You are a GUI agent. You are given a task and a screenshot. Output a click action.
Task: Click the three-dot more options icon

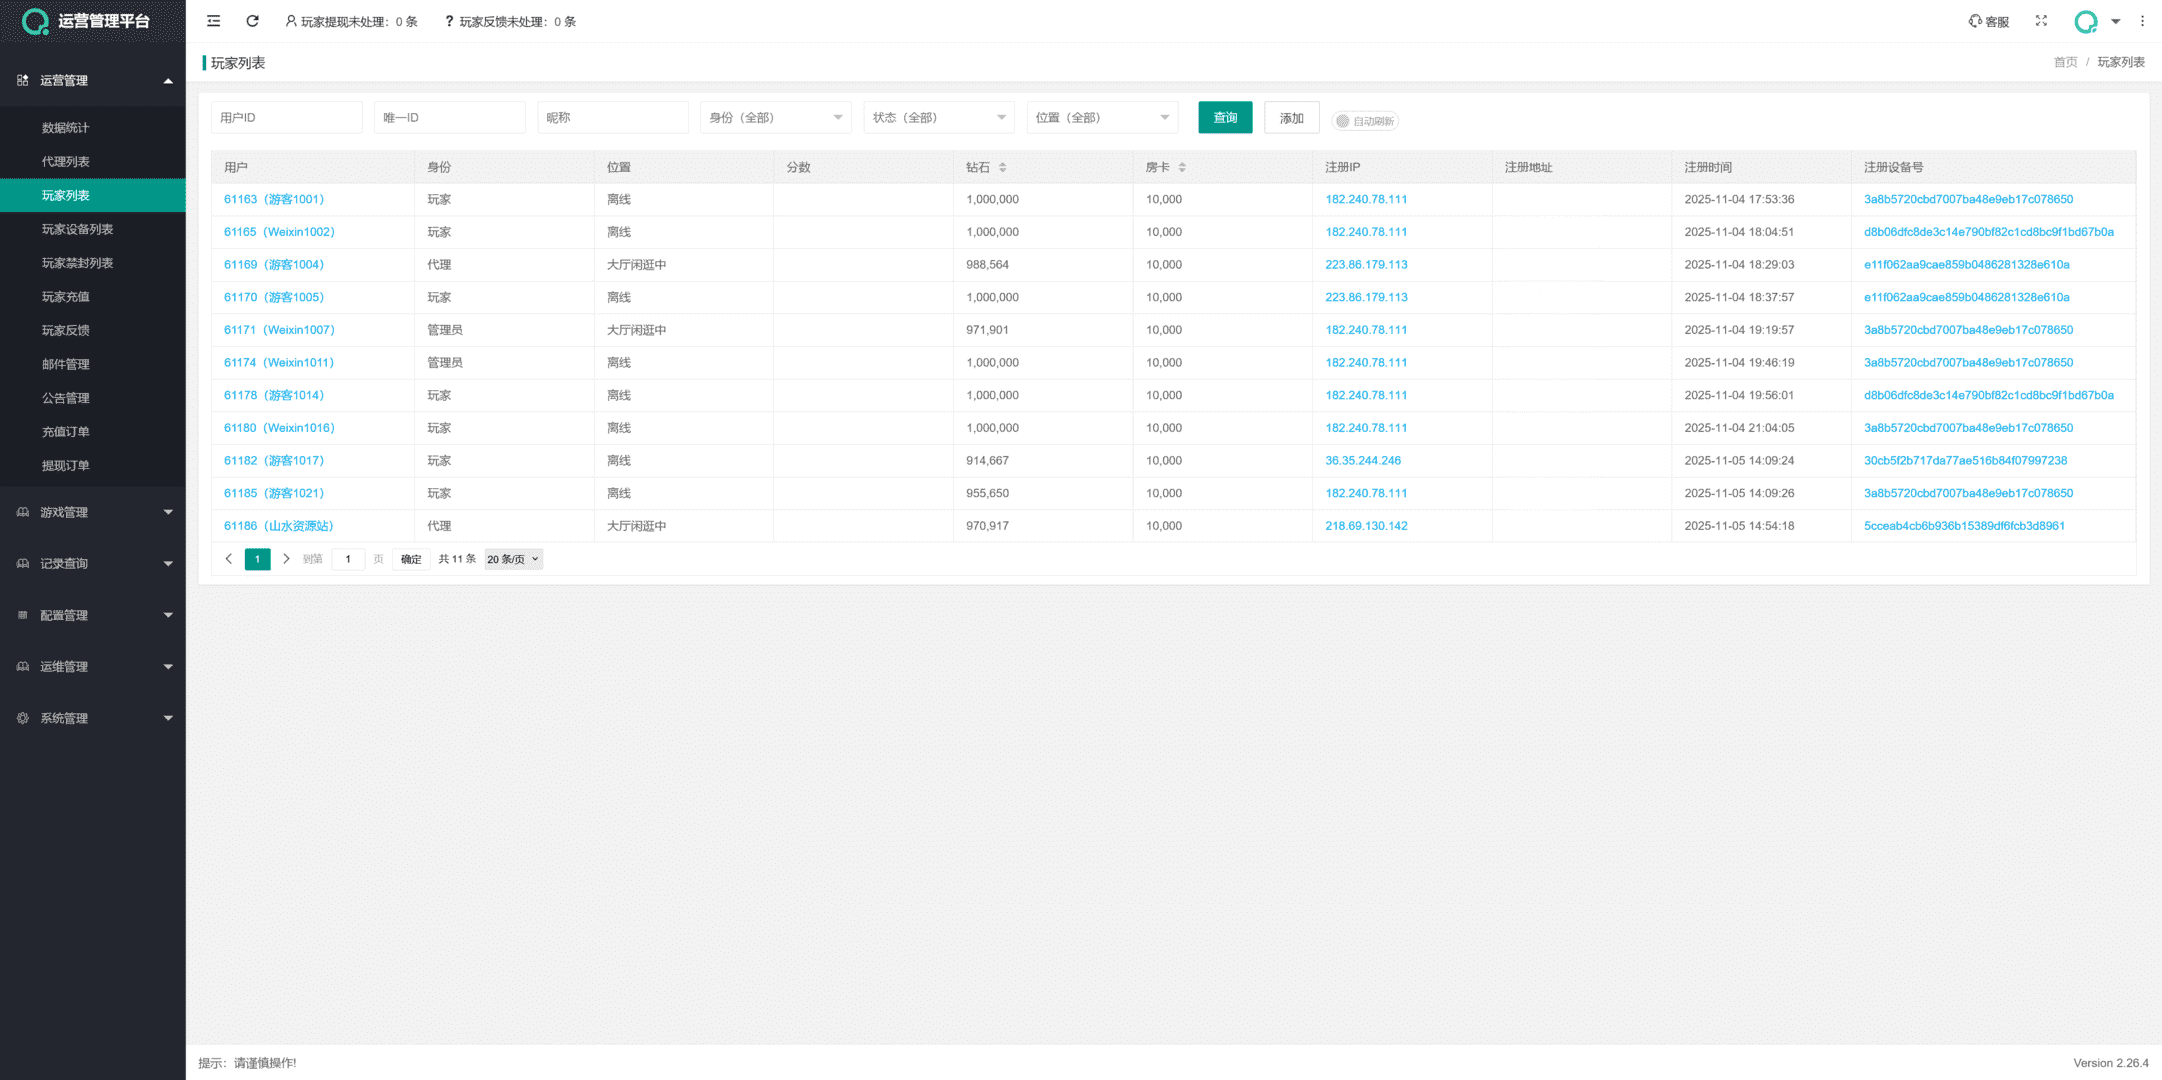click(x=2142, y=21)
